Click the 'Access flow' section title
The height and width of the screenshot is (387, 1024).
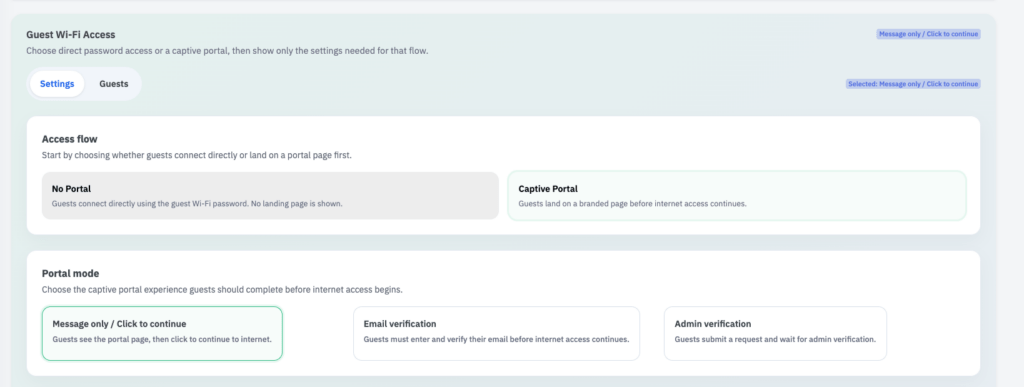pyautogui.click(x=70, y=139)
